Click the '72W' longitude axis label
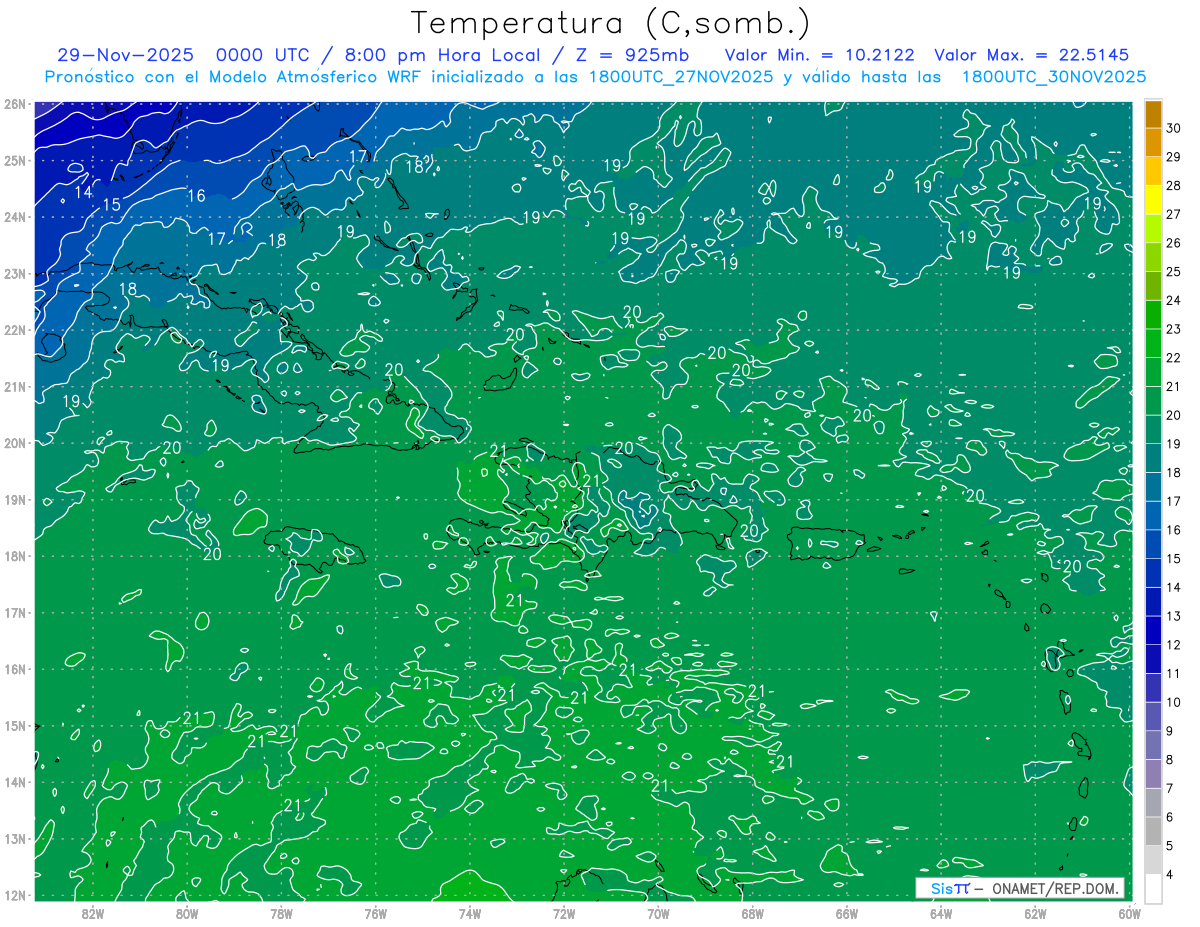 564,913
